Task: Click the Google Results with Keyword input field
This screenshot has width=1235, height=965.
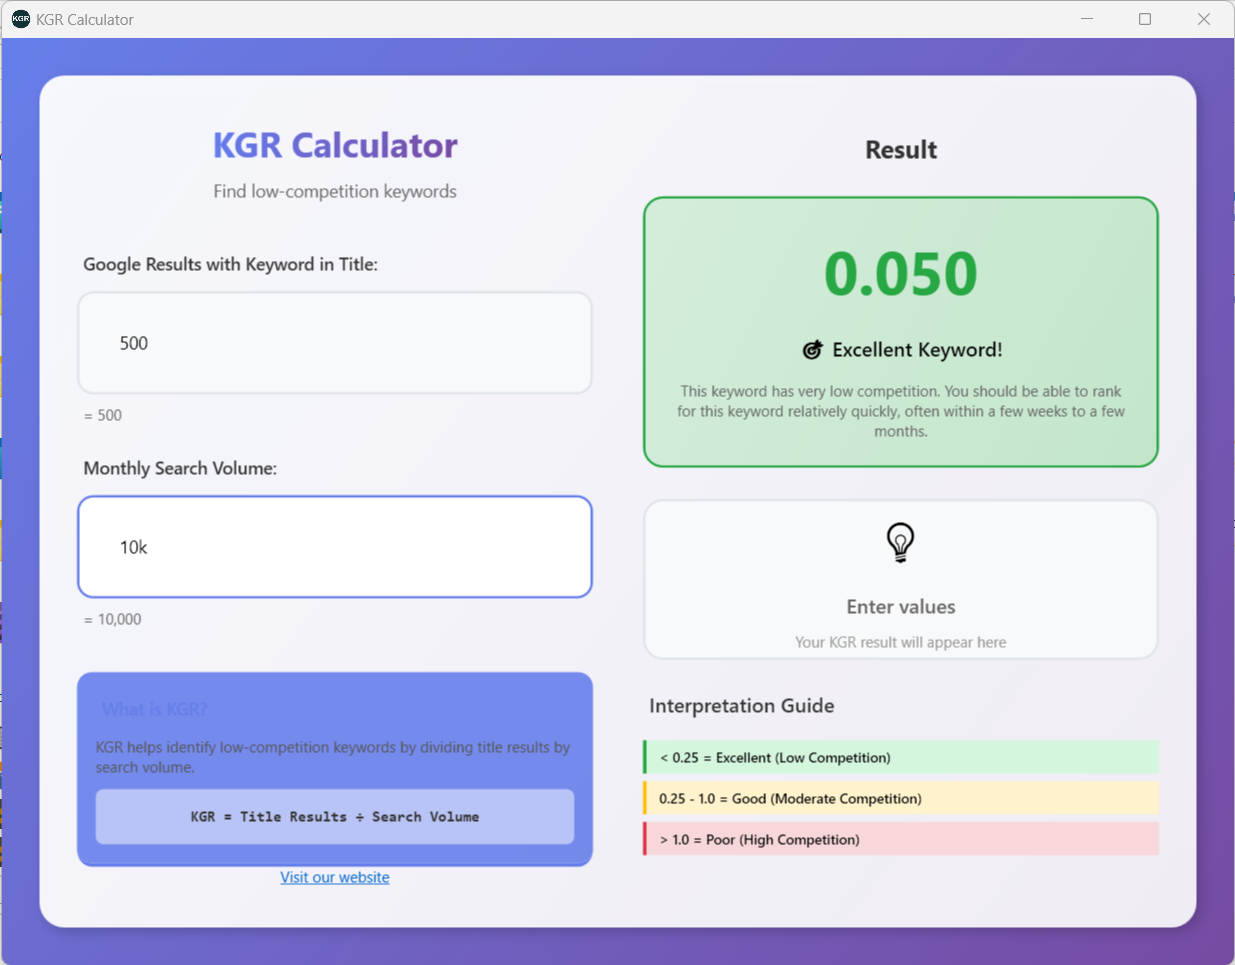Action: (335, 343)
